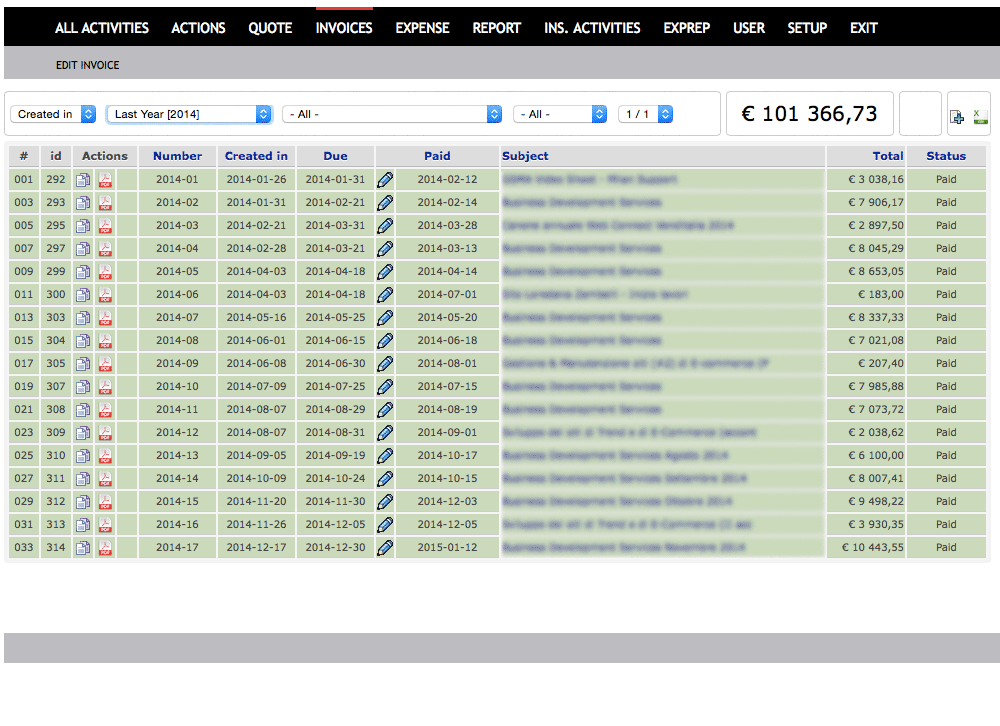Edit the paid date of invoice 2014-13
Viewport: 1000px width, 726px height.
click(x=385, y=456)
